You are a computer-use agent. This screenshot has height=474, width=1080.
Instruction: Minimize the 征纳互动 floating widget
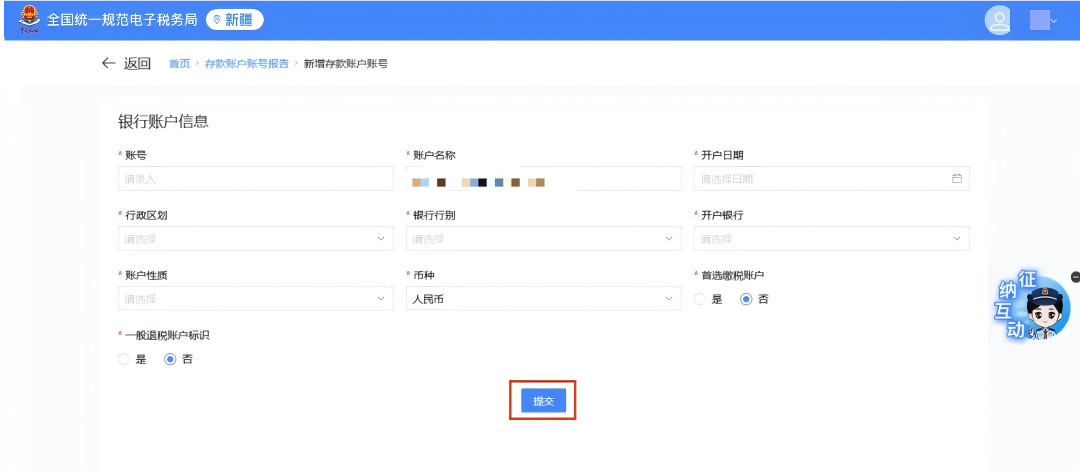tap(1075, 277)
